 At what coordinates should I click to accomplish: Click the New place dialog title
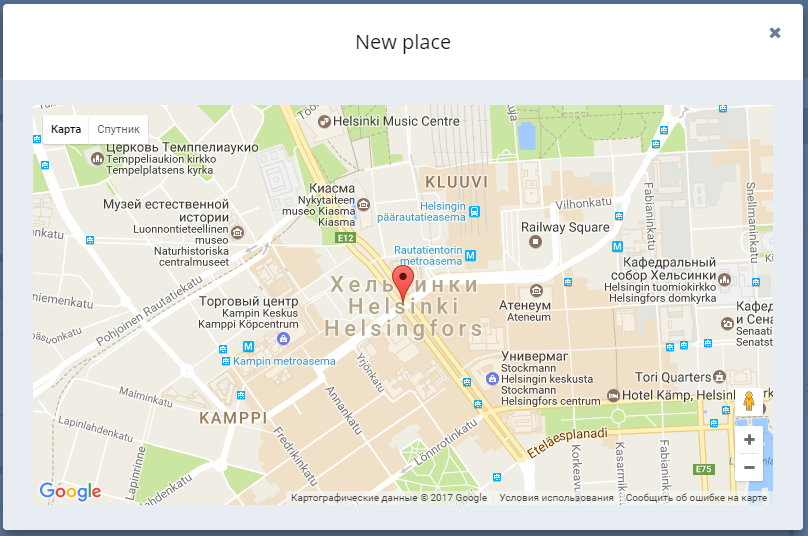click(x=403, y=42)
